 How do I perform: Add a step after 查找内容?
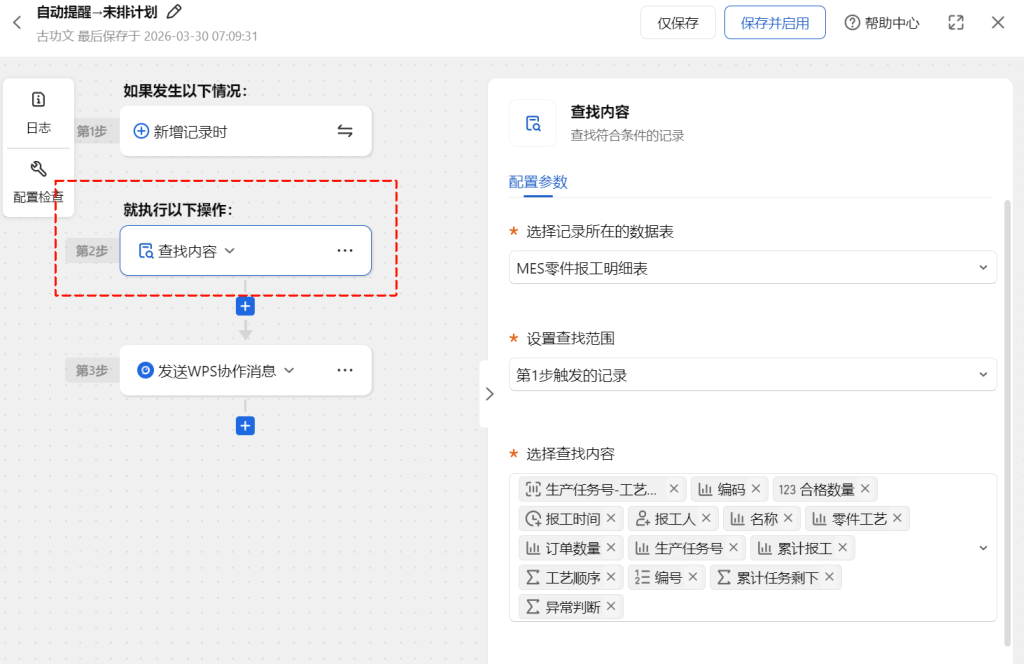pos(246,306)
